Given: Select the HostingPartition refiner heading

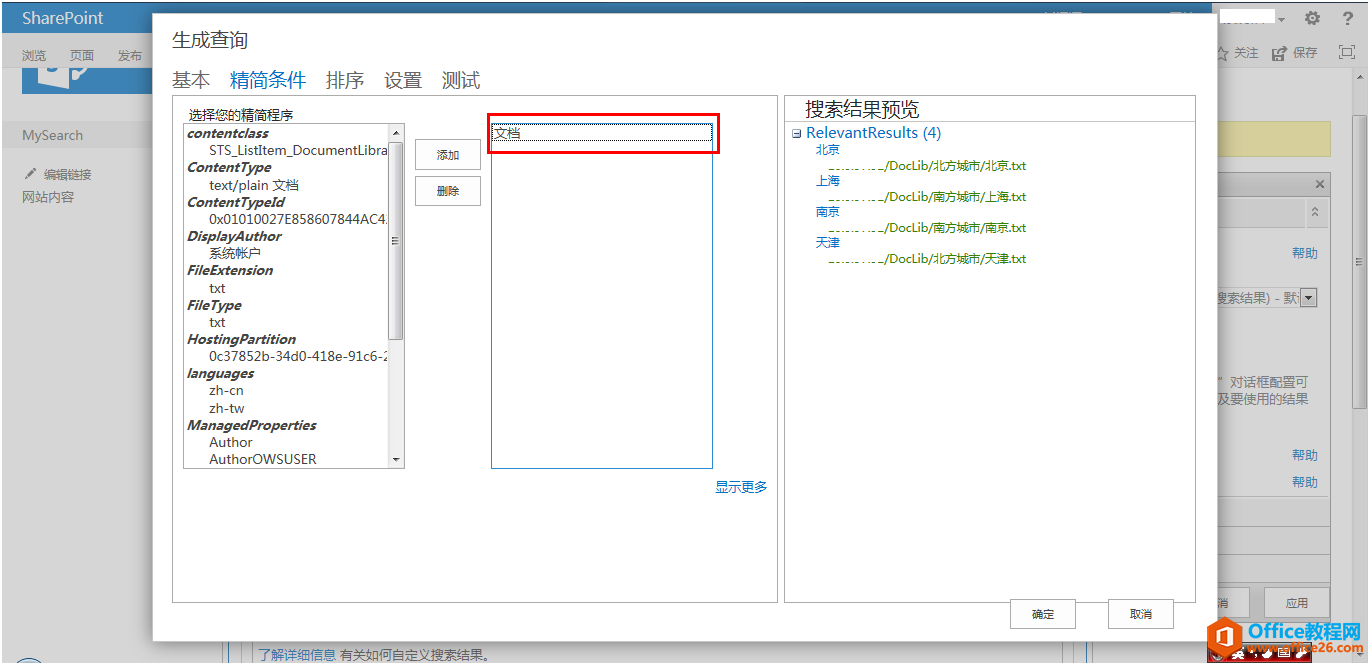Looking at the screenshot, I should pyautogui.click(x=241, y=339).
